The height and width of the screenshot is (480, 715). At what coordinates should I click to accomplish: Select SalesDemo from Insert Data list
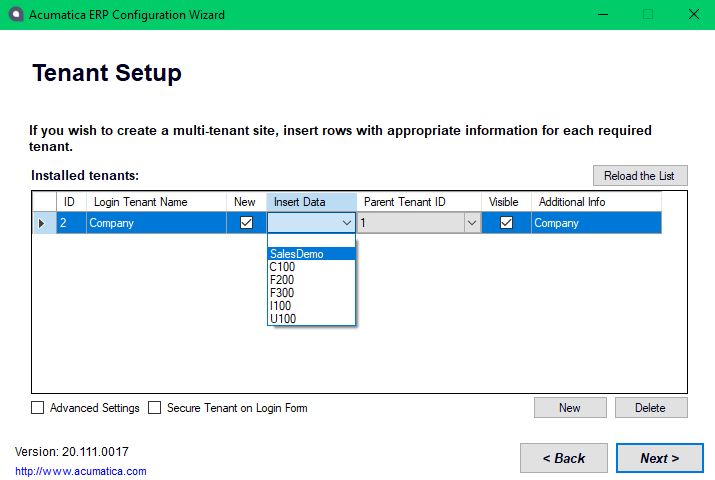point(311,254)
